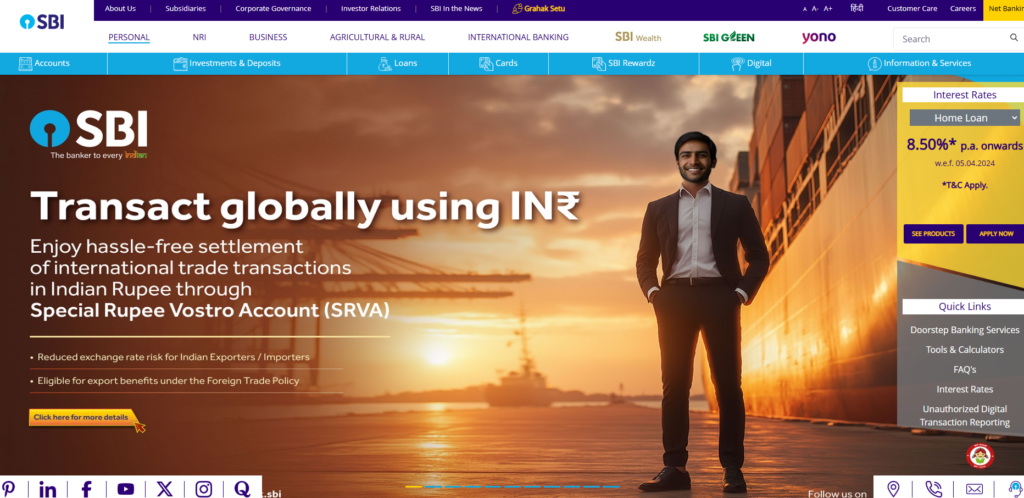This screenshot has width=1024, height=498.
Task: Open the Instagram social icon
Action: tap(204, 489)
